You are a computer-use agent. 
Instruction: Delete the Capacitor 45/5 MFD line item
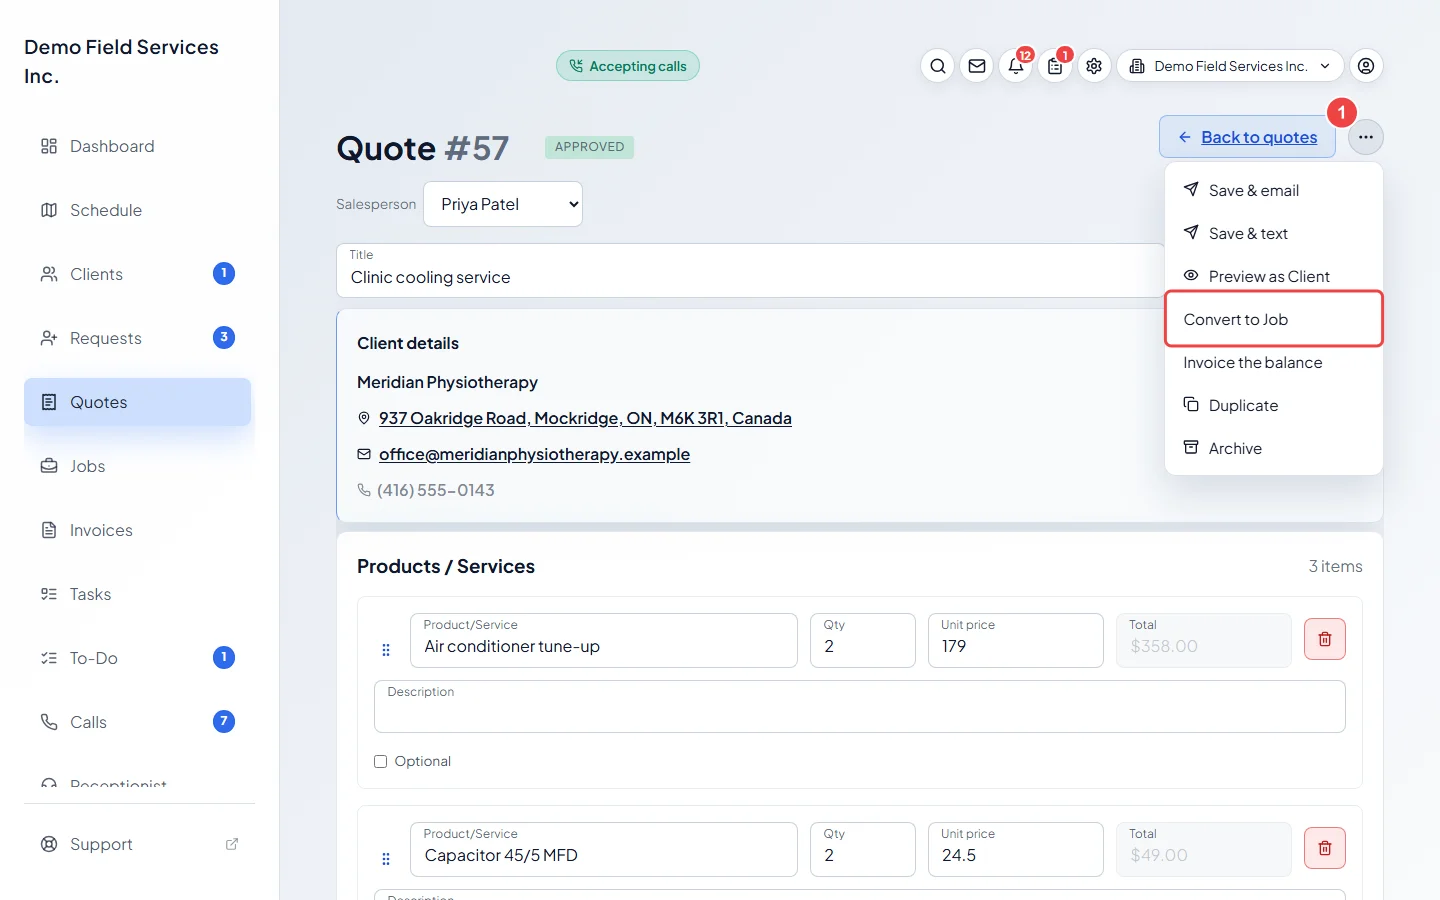(1325, 848)
